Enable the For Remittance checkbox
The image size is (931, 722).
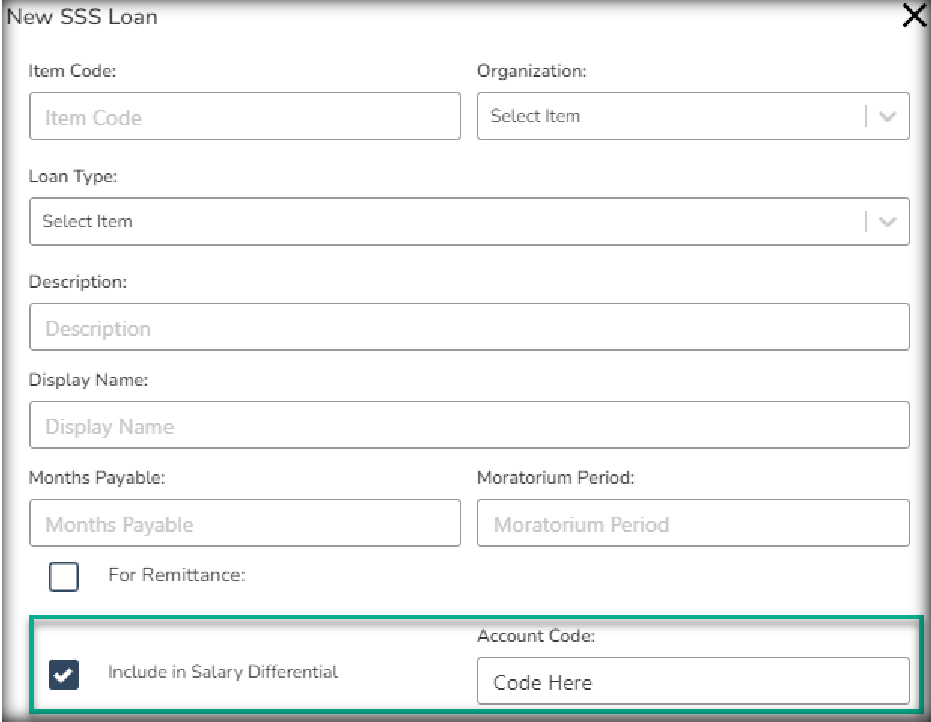pos(64,576)
